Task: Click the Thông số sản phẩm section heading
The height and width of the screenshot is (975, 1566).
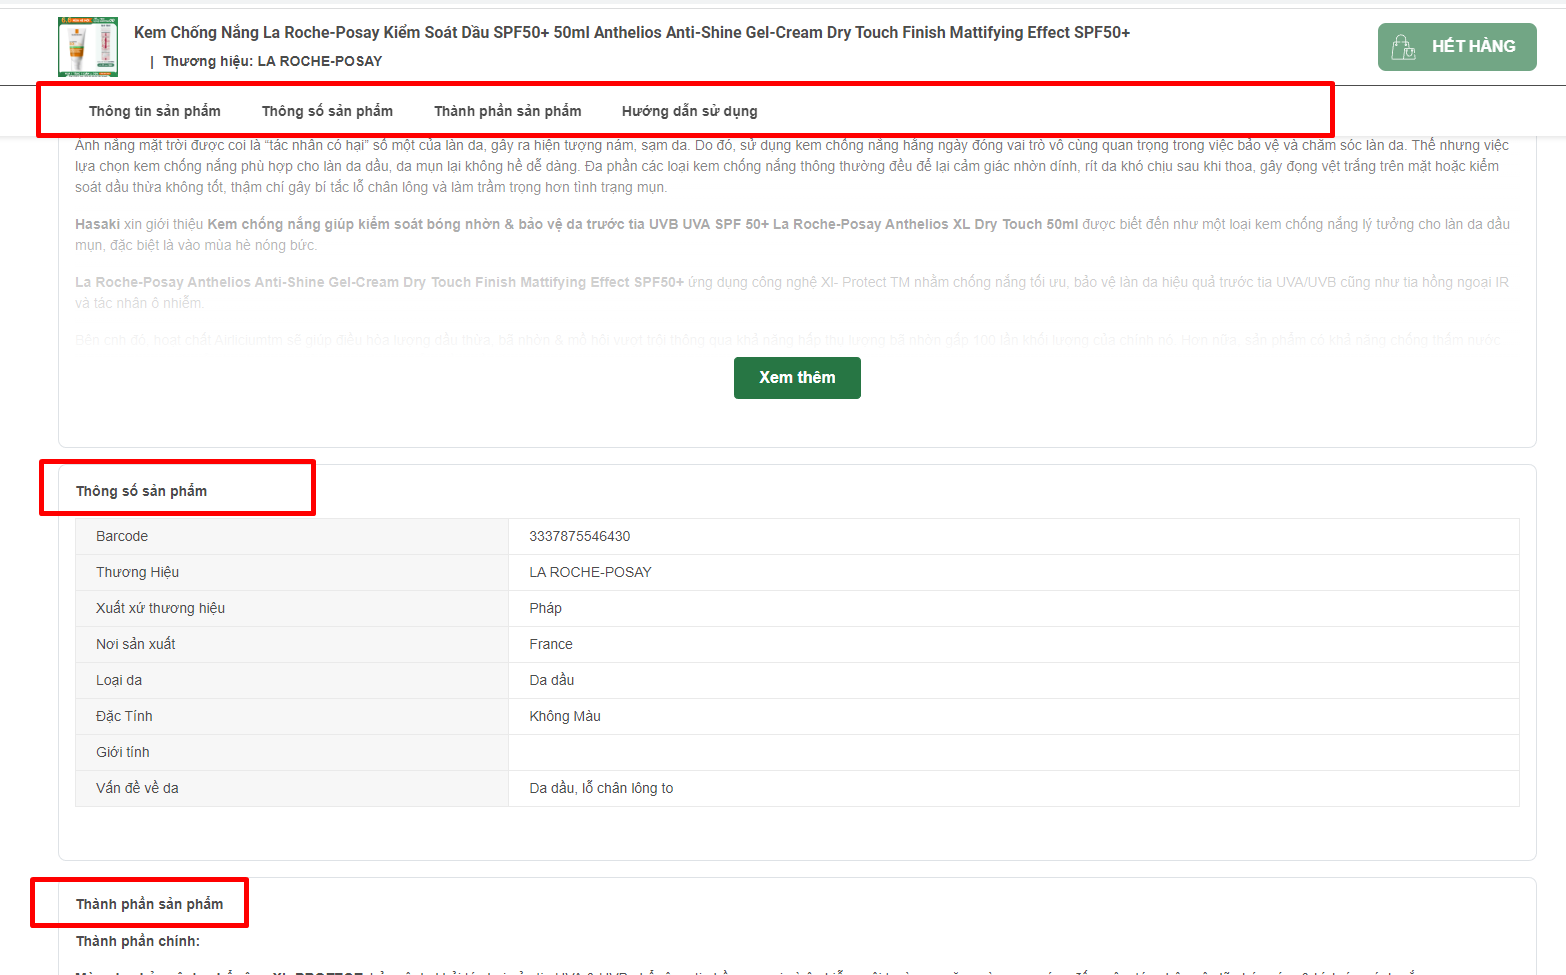Action: coord(142,491)
